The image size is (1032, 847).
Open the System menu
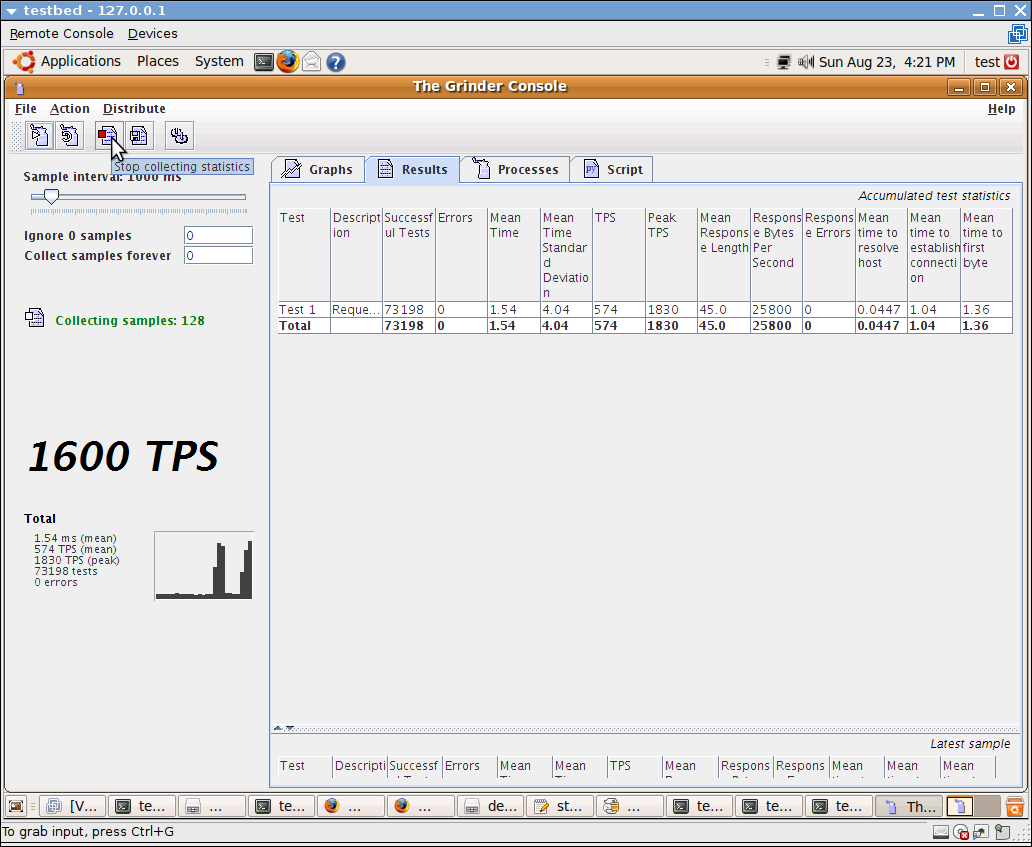pos(219,61)
